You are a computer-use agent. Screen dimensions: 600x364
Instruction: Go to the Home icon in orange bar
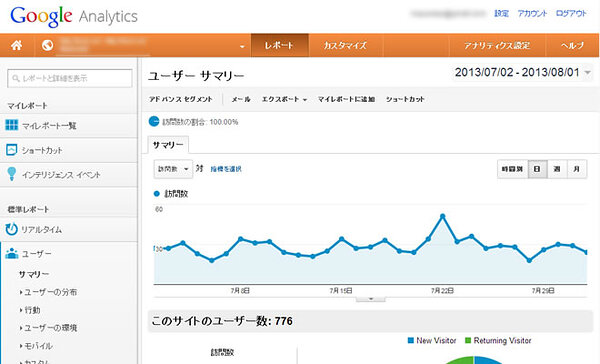tap(16, 46)
